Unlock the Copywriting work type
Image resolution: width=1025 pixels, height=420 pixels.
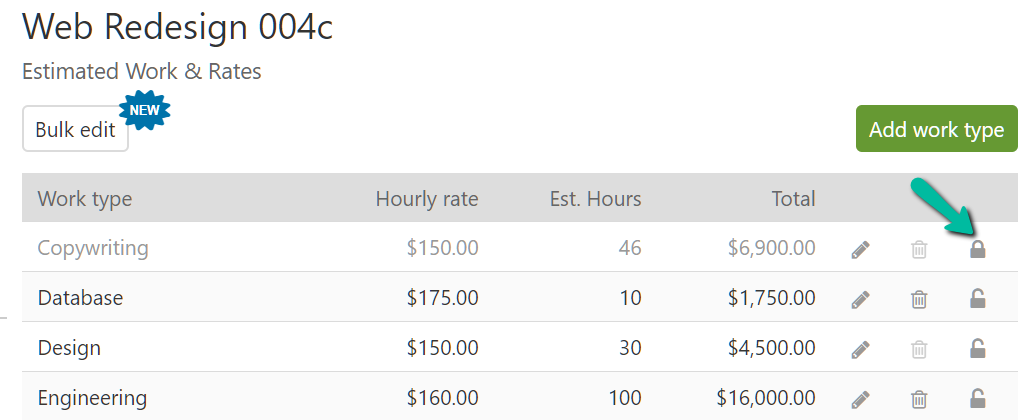coord(978,249)
